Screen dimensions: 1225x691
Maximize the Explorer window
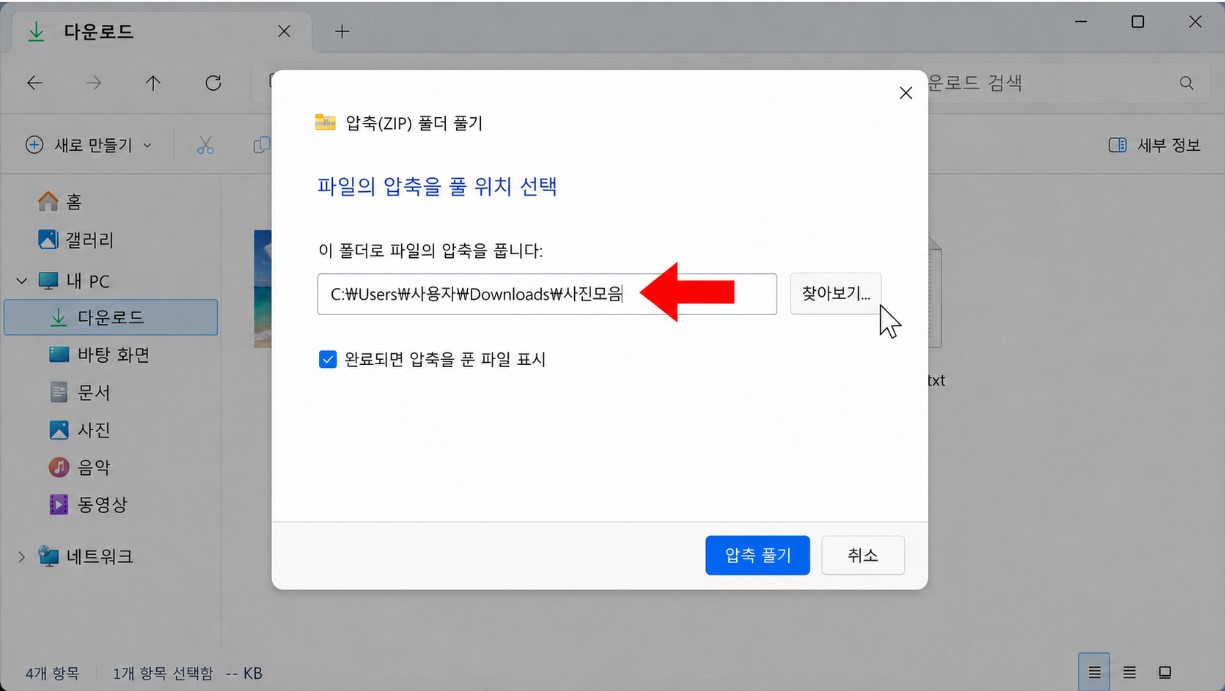pos(1137,22)
